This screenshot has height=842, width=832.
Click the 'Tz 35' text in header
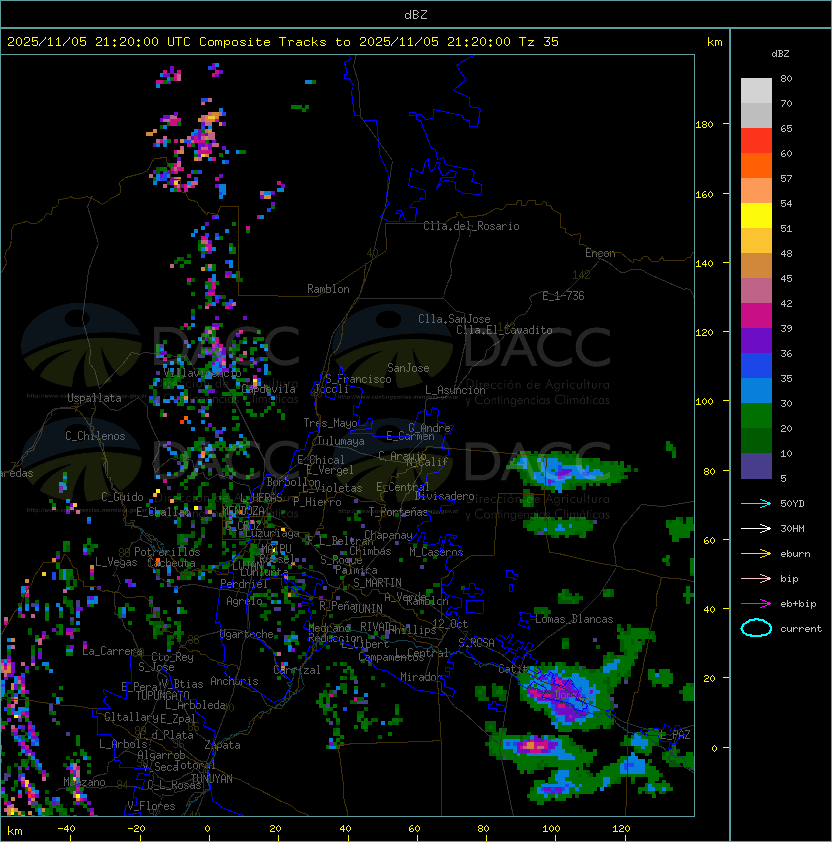539,42
